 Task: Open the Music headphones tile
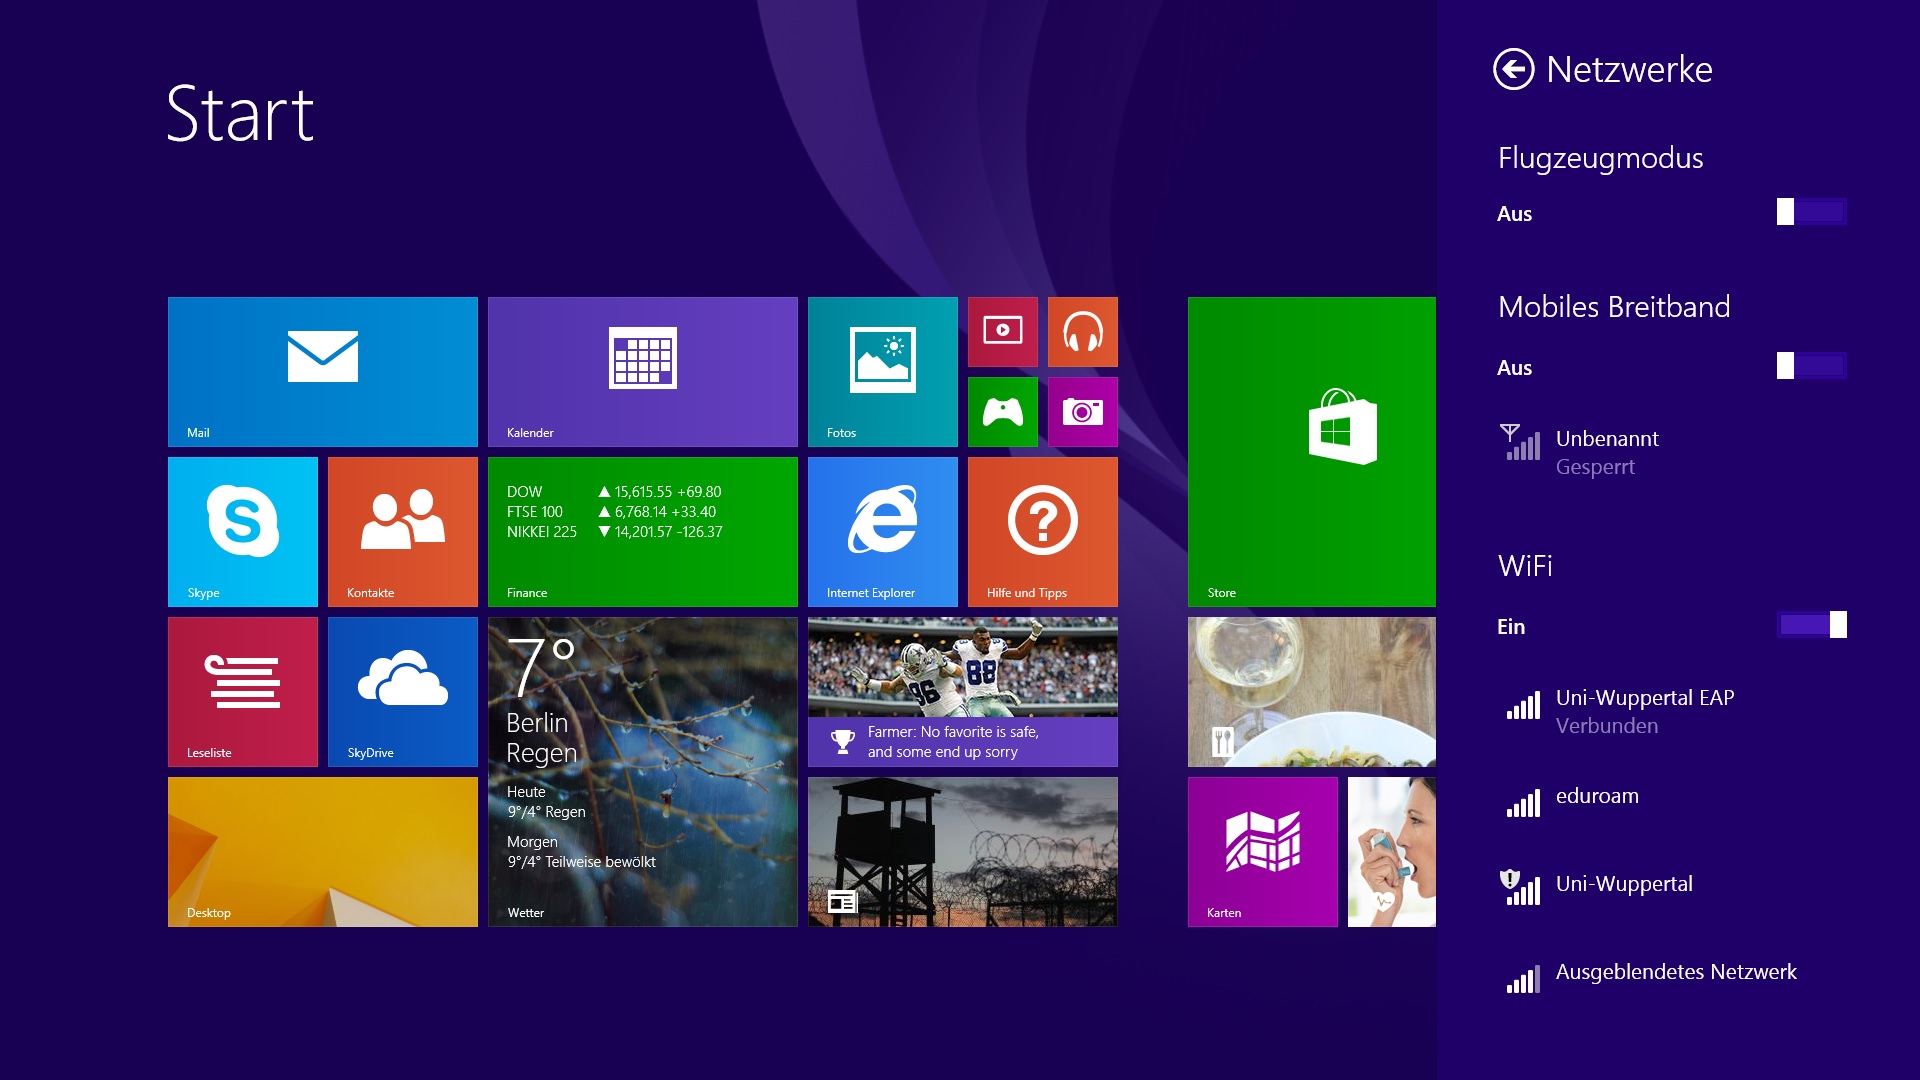coord(1082,331)
